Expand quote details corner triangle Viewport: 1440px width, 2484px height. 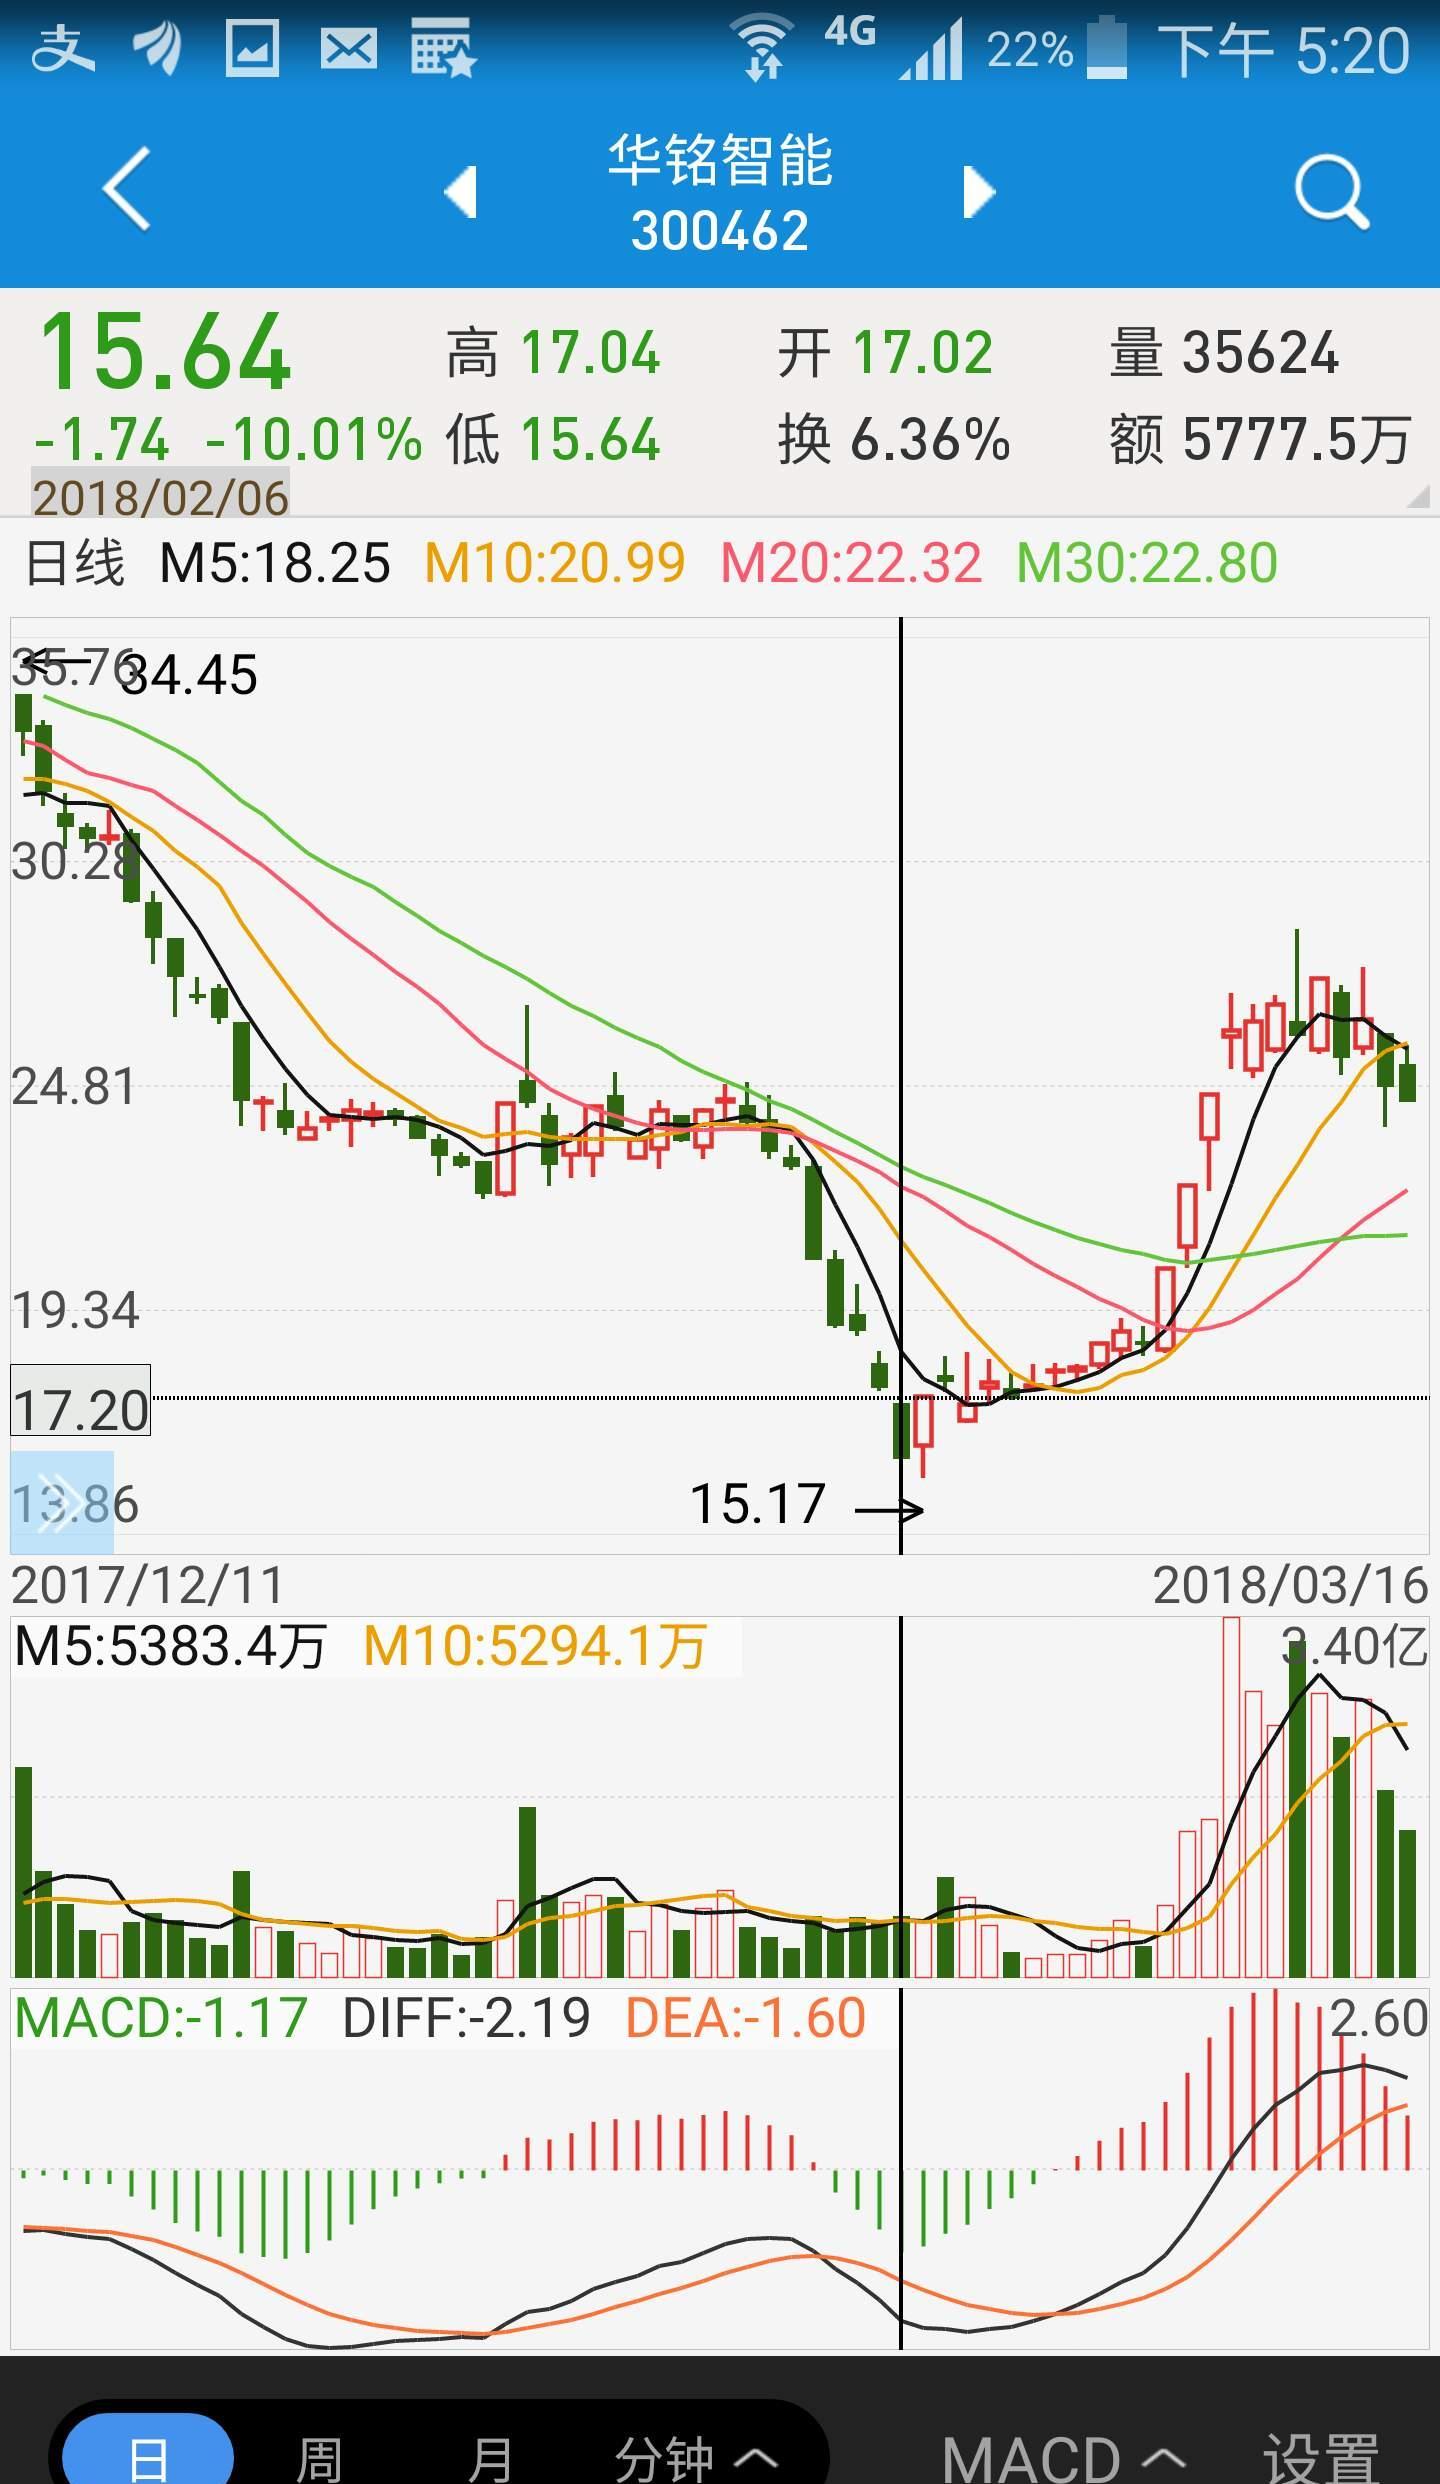[x=1417, y=496]
